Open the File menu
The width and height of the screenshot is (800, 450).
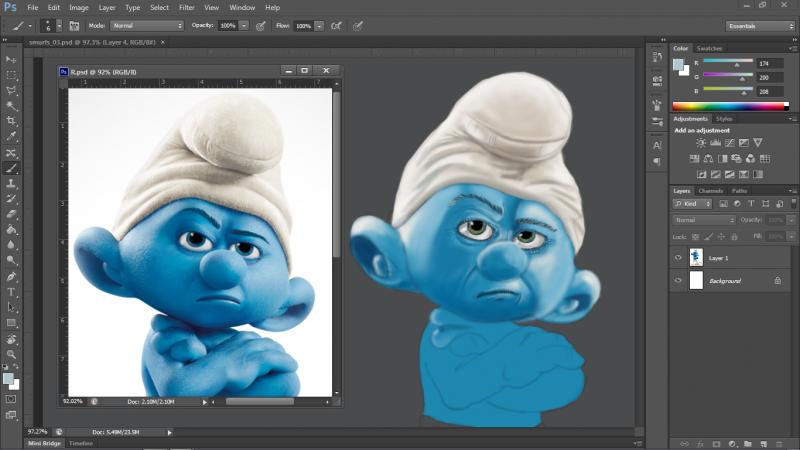pyautogui.click(x=33, y=8)
